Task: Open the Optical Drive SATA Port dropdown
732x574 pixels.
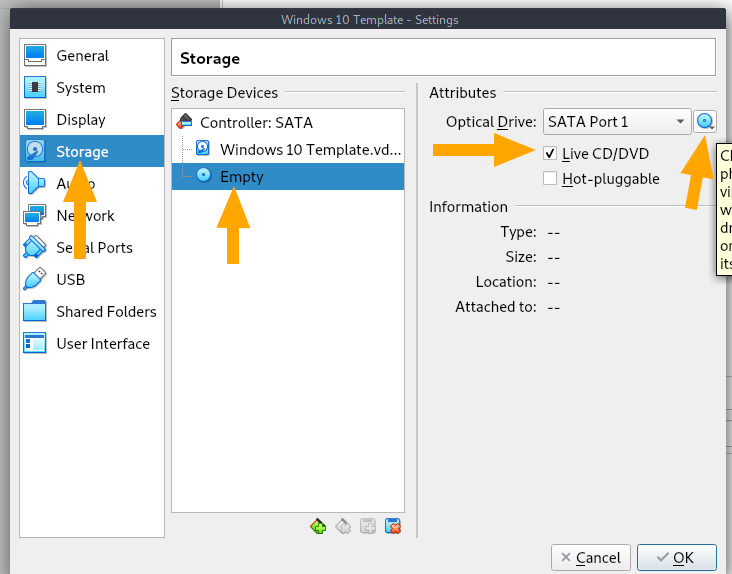Action: (617, 122)
